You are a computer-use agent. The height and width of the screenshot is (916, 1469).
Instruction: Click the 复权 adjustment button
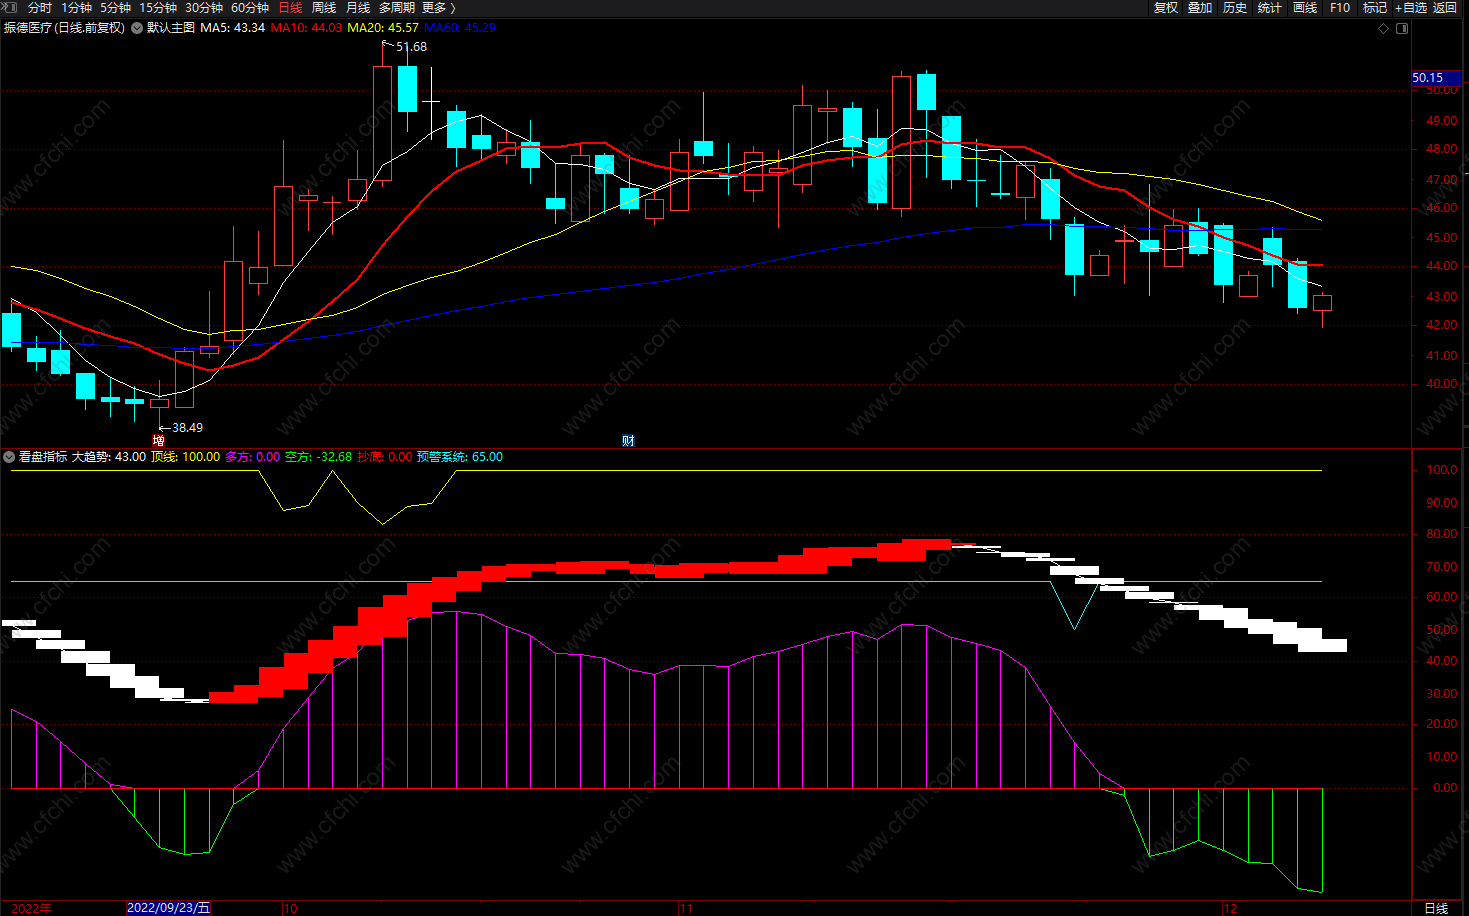pos(1166,7)
